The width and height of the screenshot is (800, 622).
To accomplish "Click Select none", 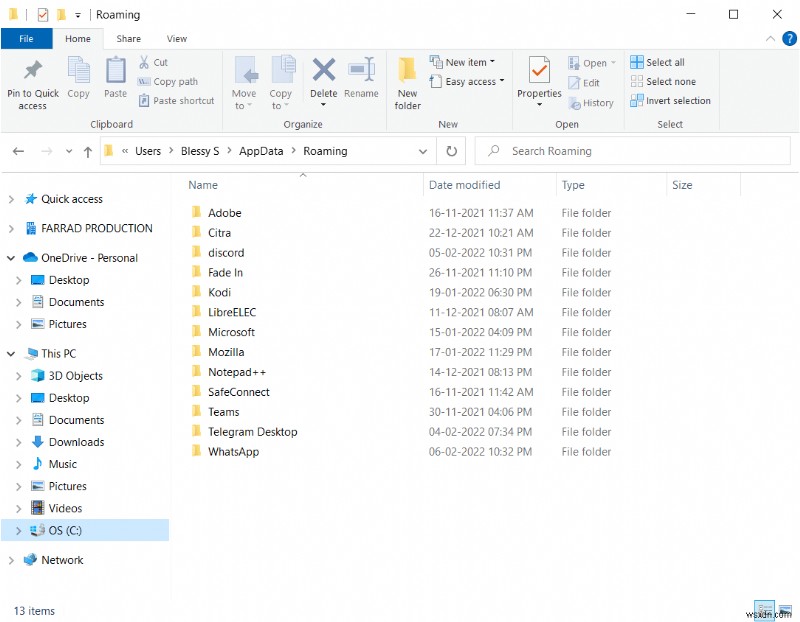I will (x=663, y=82).
